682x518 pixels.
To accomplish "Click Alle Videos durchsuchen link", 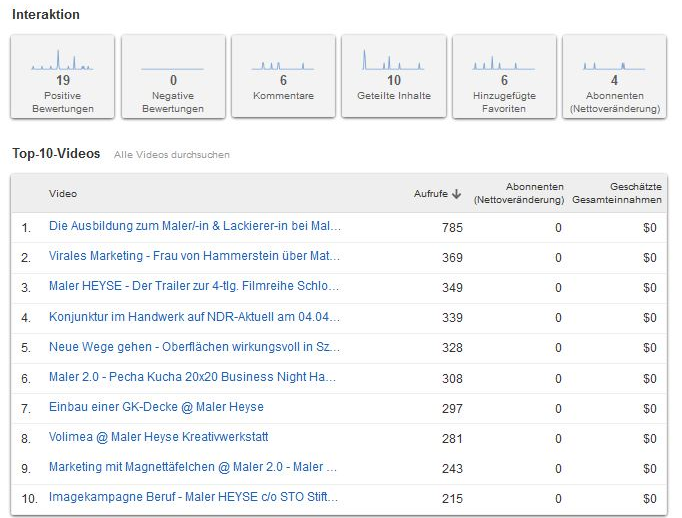I will click(x=172, y=155).
